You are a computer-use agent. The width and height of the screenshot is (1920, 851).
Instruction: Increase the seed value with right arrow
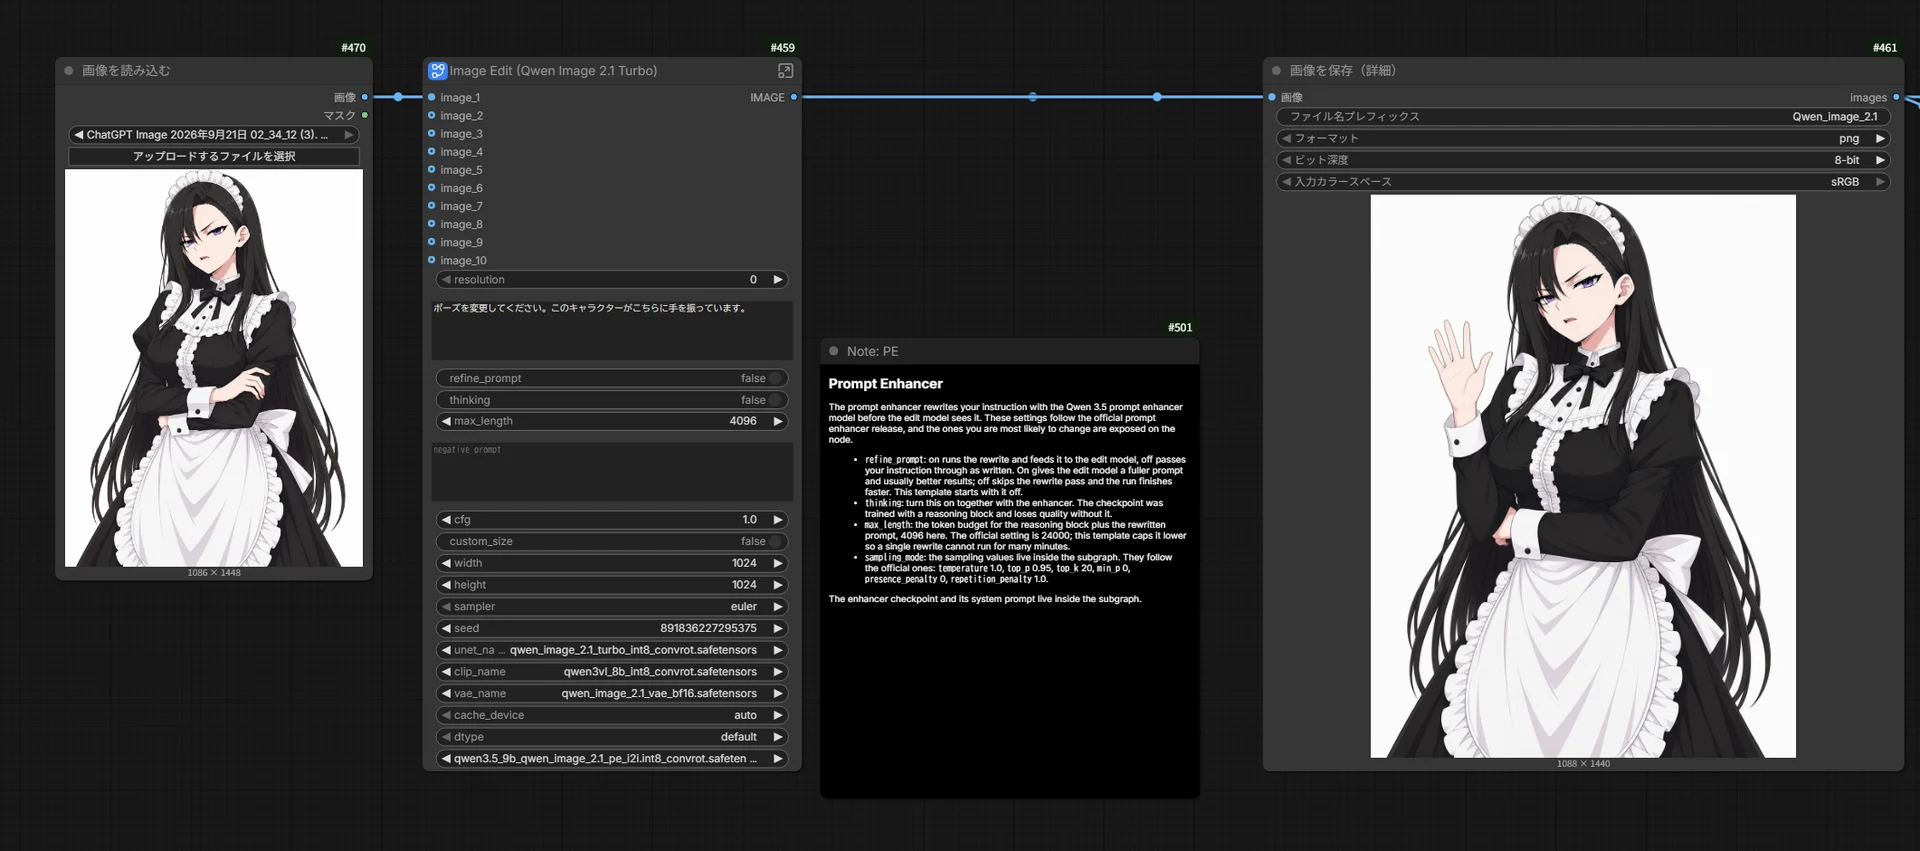coord(778,628)
